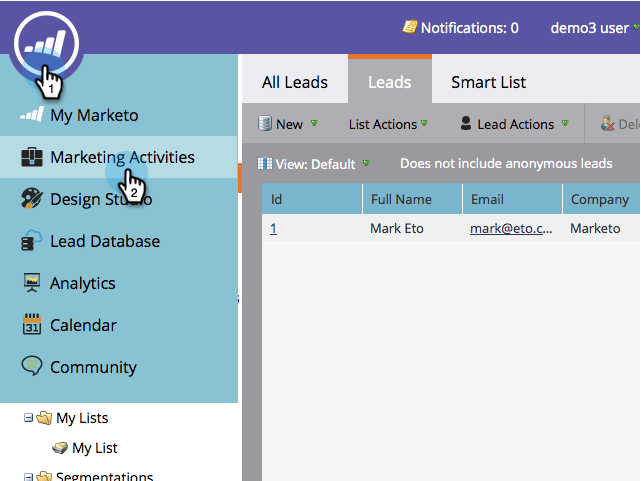Sort by the Full Name column header
Viewport: 641px width, 481px height.
coord(401,199)
